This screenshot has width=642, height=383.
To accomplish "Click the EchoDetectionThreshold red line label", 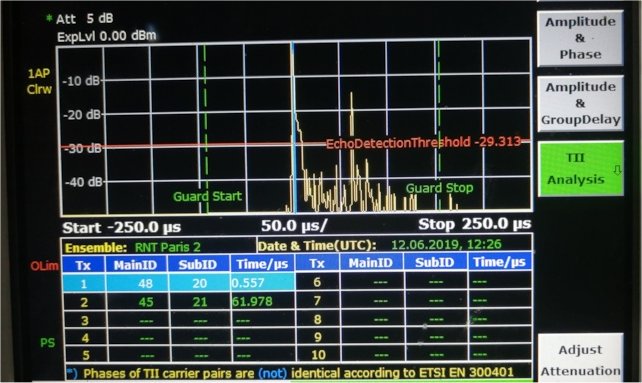I will 423,143.
